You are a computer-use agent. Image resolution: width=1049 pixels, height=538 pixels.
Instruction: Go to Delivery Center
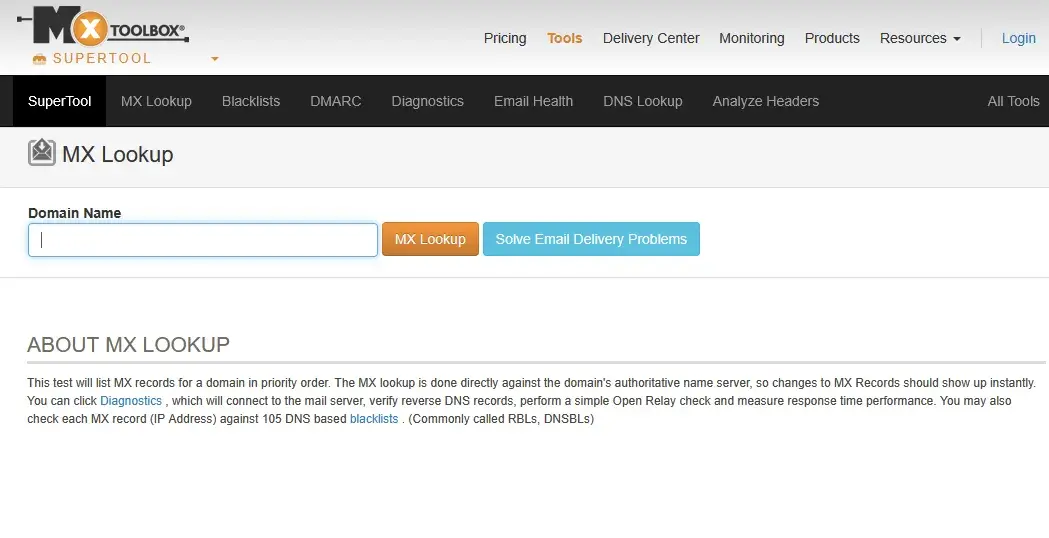tap(651, 38)
